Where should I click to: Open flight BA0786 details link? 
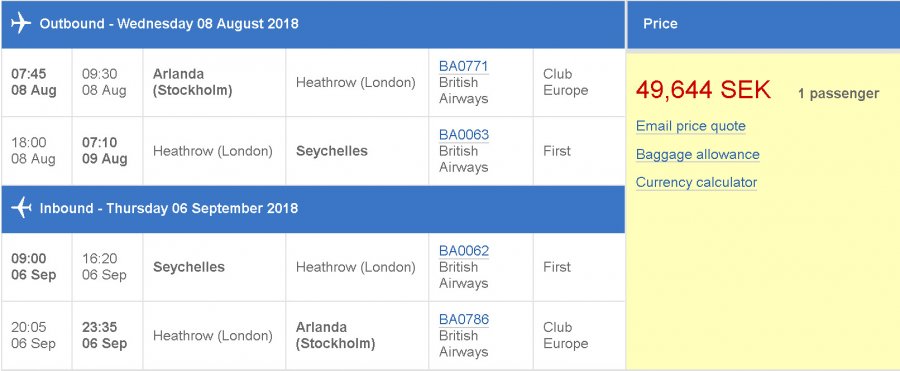coord(464,319)
